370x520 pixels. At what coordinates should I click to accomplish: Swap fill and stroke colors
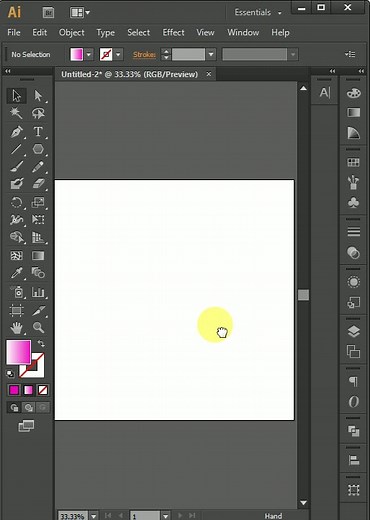tap(41, 343)
